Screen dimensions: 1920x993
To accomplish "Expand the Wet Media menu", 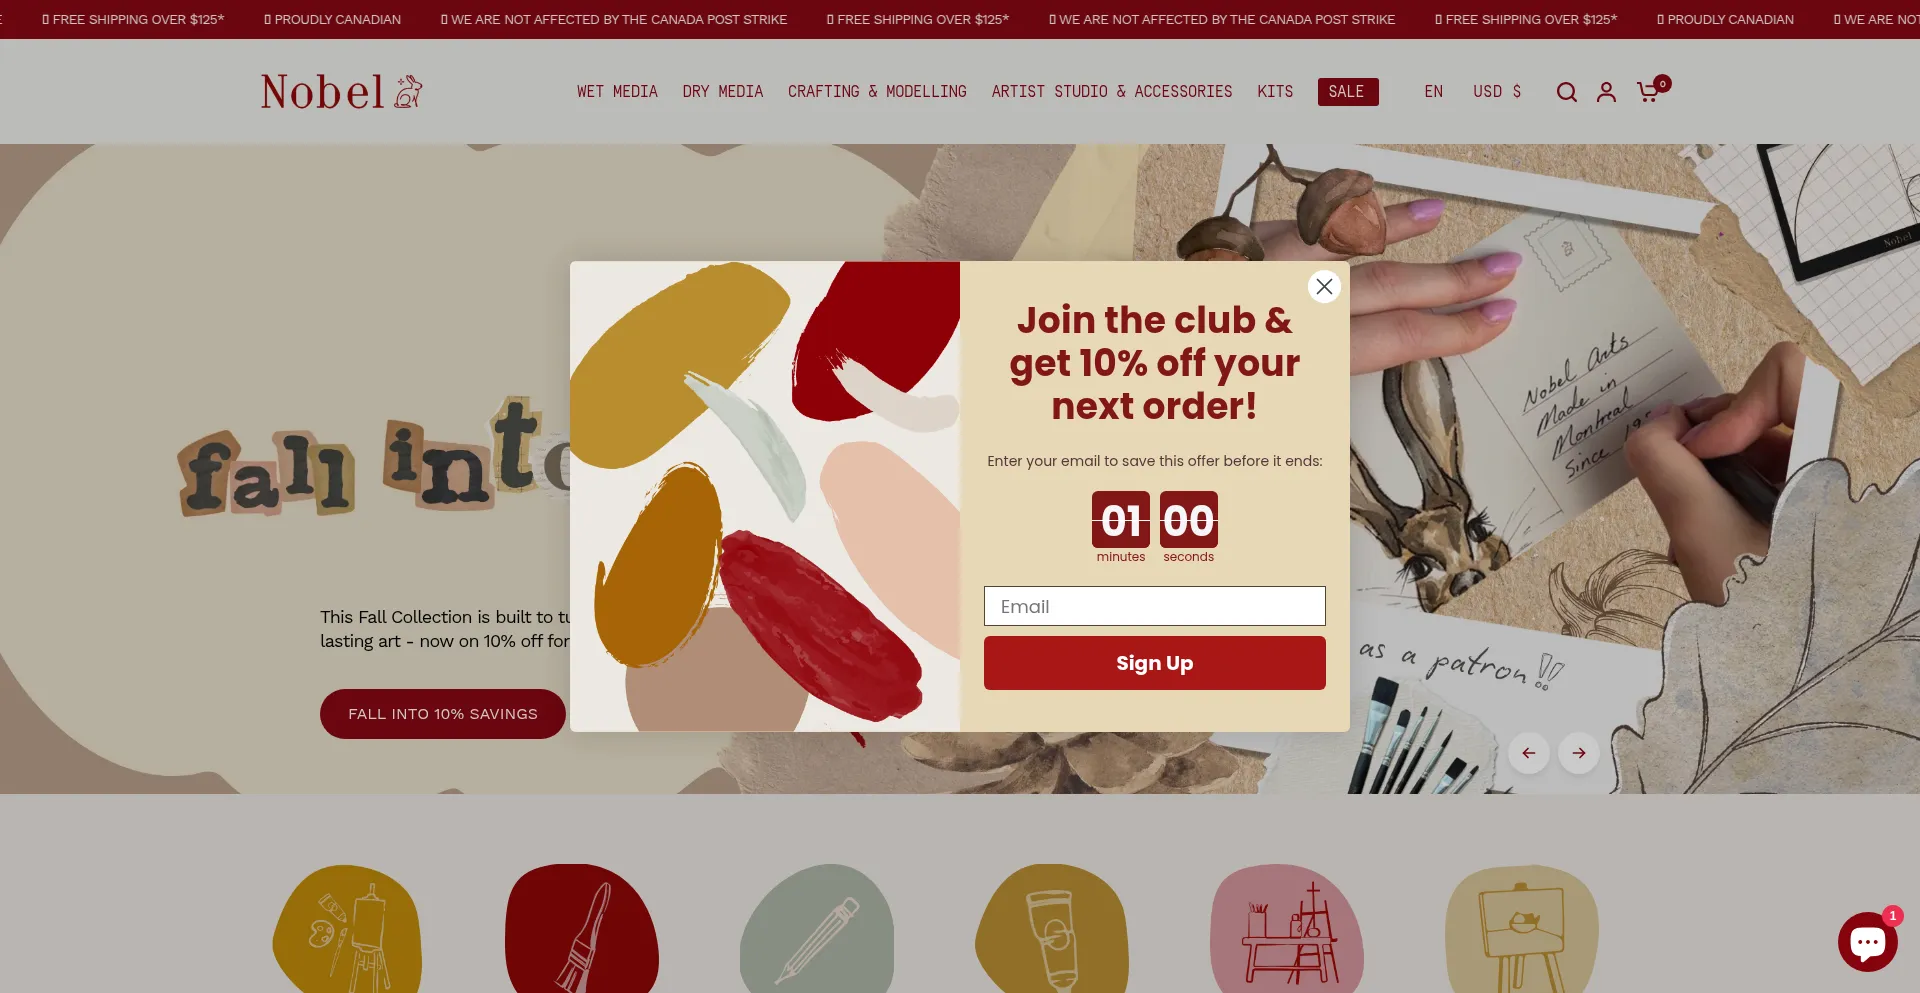I will pyautogui.click(x=617, y=92).
